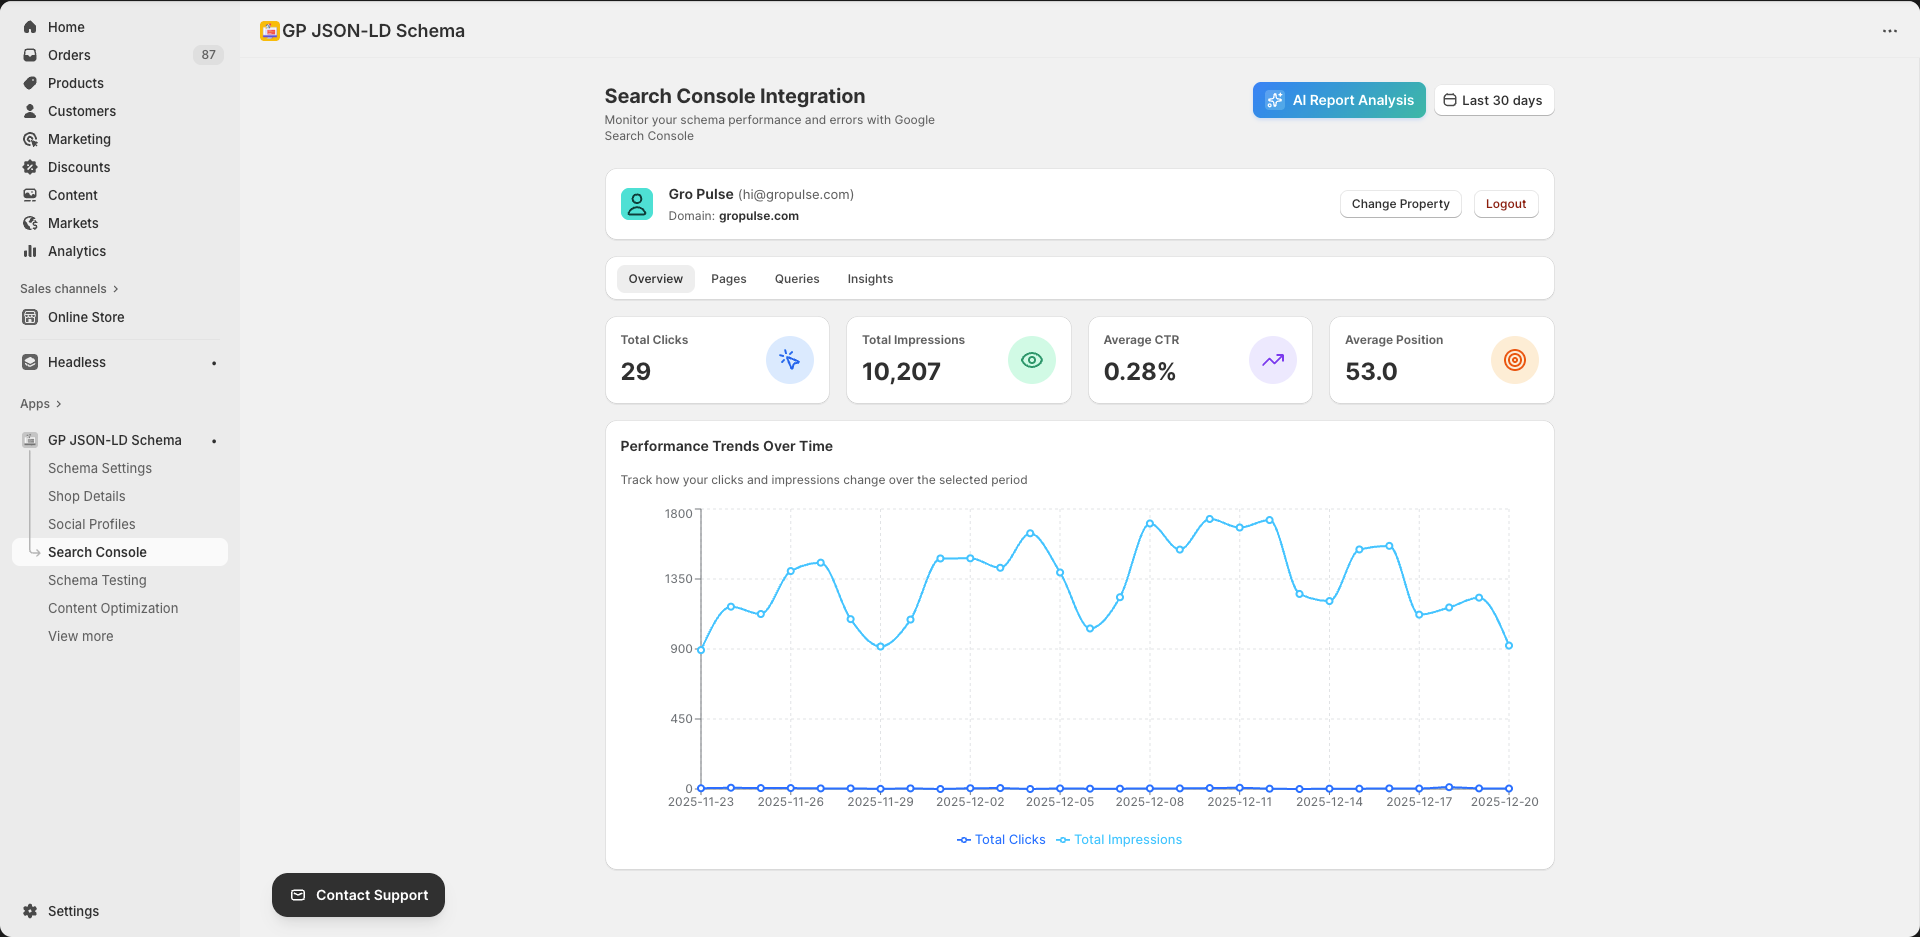The image size is (1920, 937).
Task: Click the AI Report Analysis button
Action: 1338,100
